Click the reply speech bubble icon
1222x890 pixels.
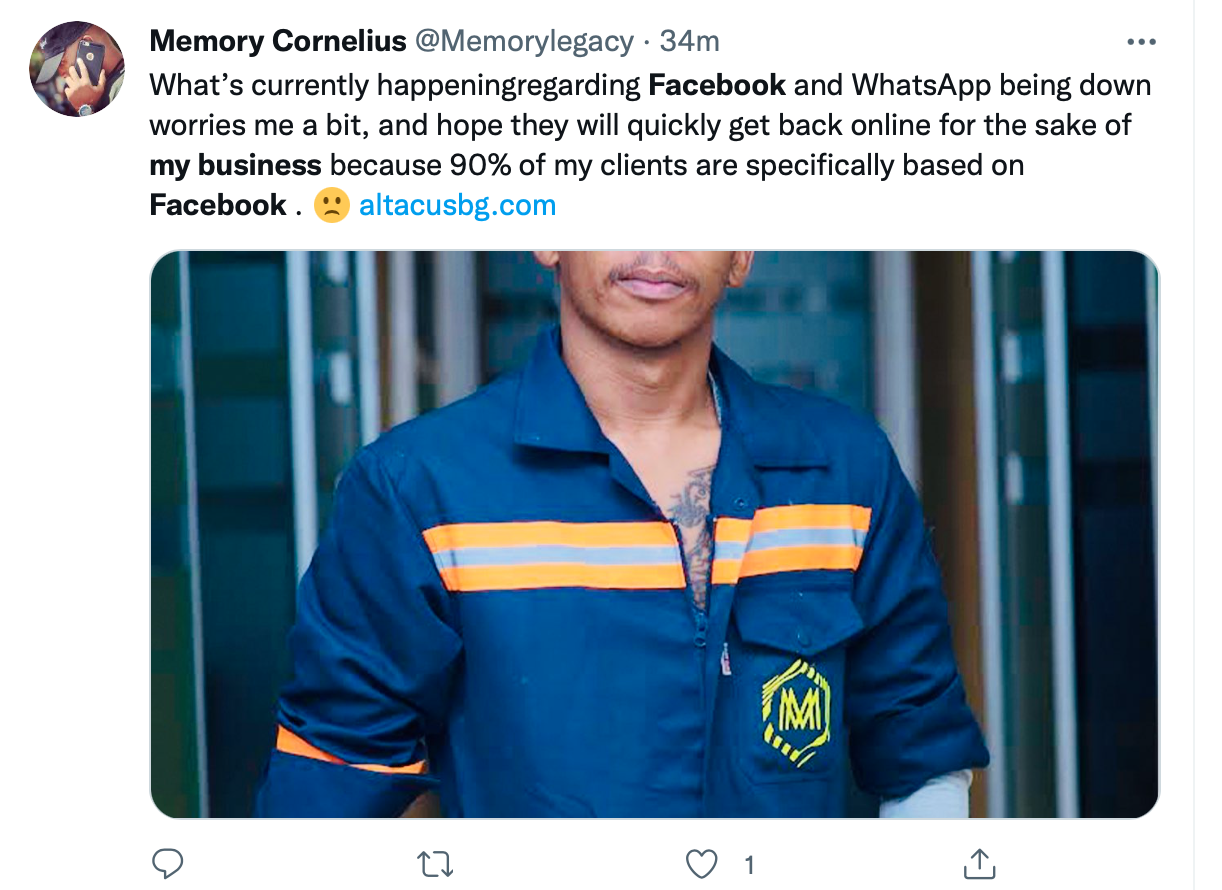[x=167, y=864]
